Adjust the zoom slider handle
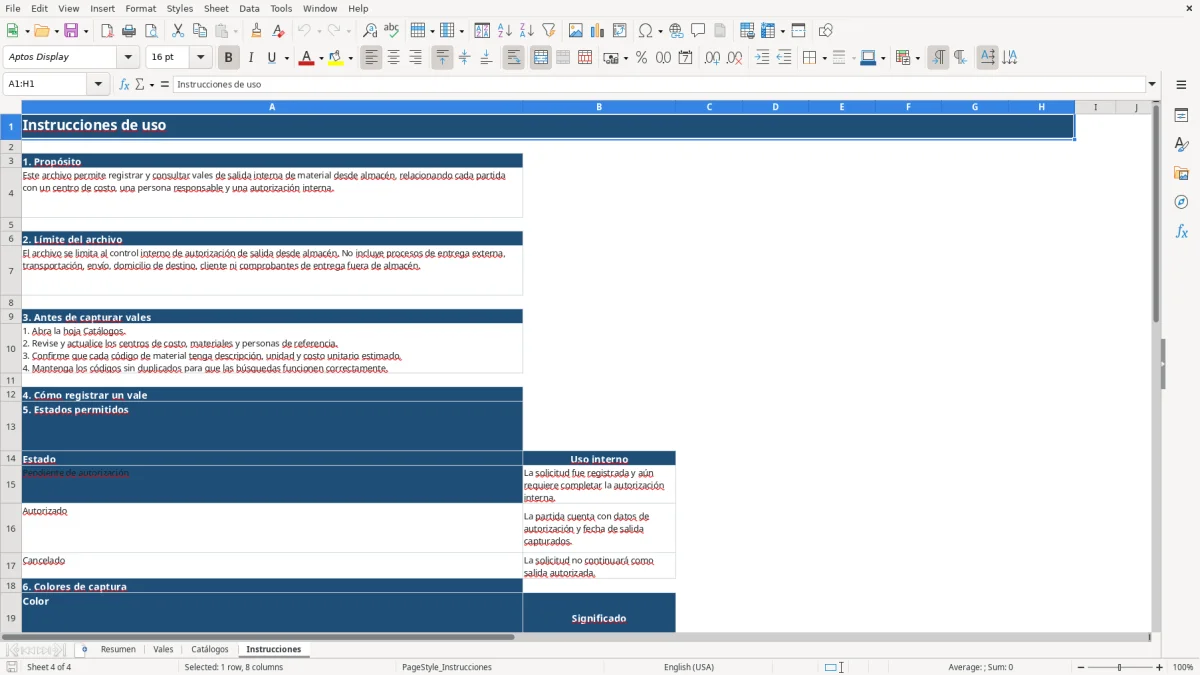The width and height of the screenshot is (1200, 675). (1120, 667)
